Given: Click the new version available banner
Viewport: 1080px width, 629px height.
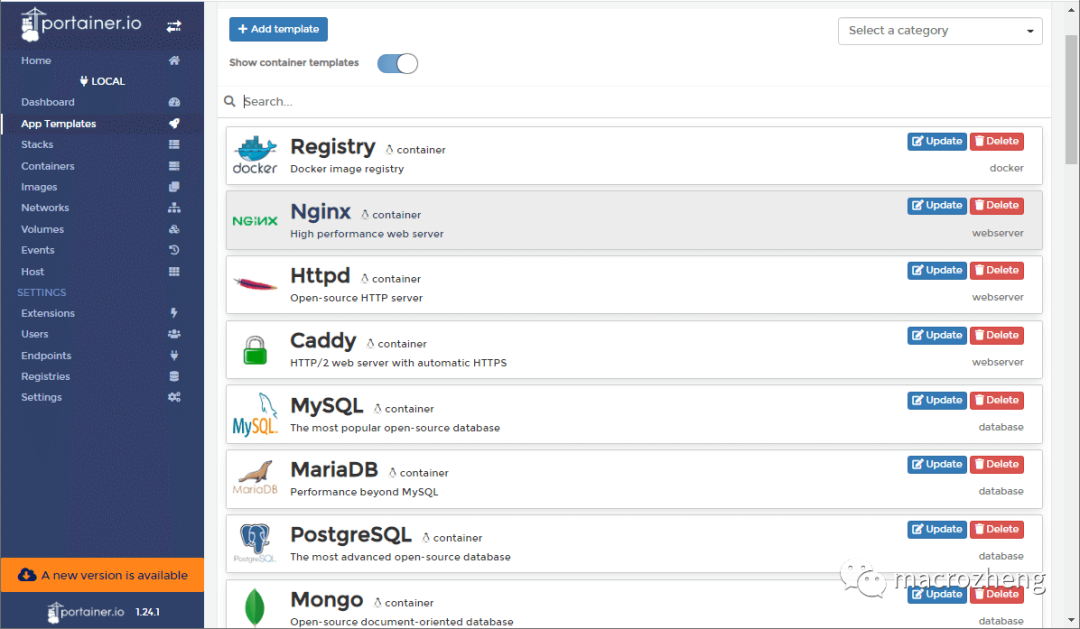Looking at the screenshot, I should (102, 575).
